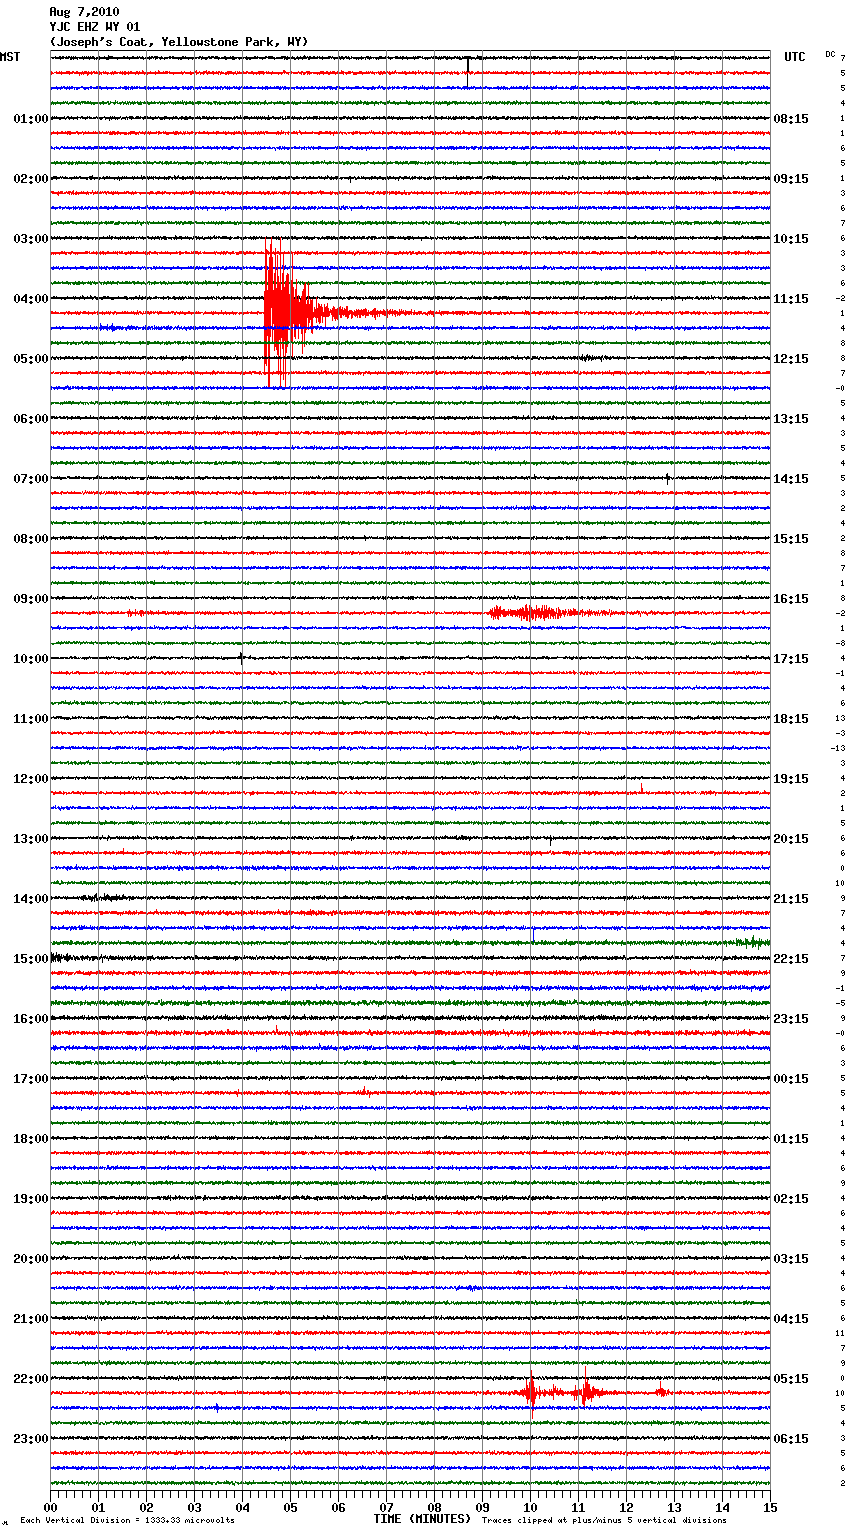Select the 15:00 MST row label
Viewport: 850px width, 1534px height.
(31, 959)
